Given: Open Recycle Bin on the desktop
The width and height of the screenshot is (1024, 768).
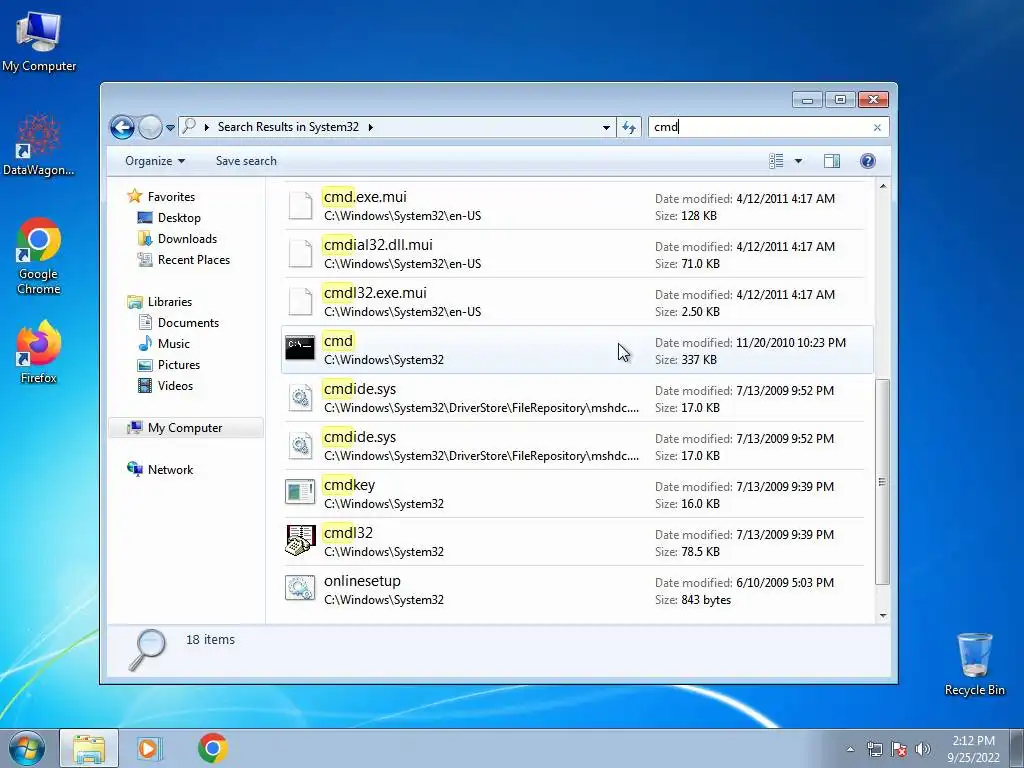Looking at the screenshot, I should click(x=974, y=664).
